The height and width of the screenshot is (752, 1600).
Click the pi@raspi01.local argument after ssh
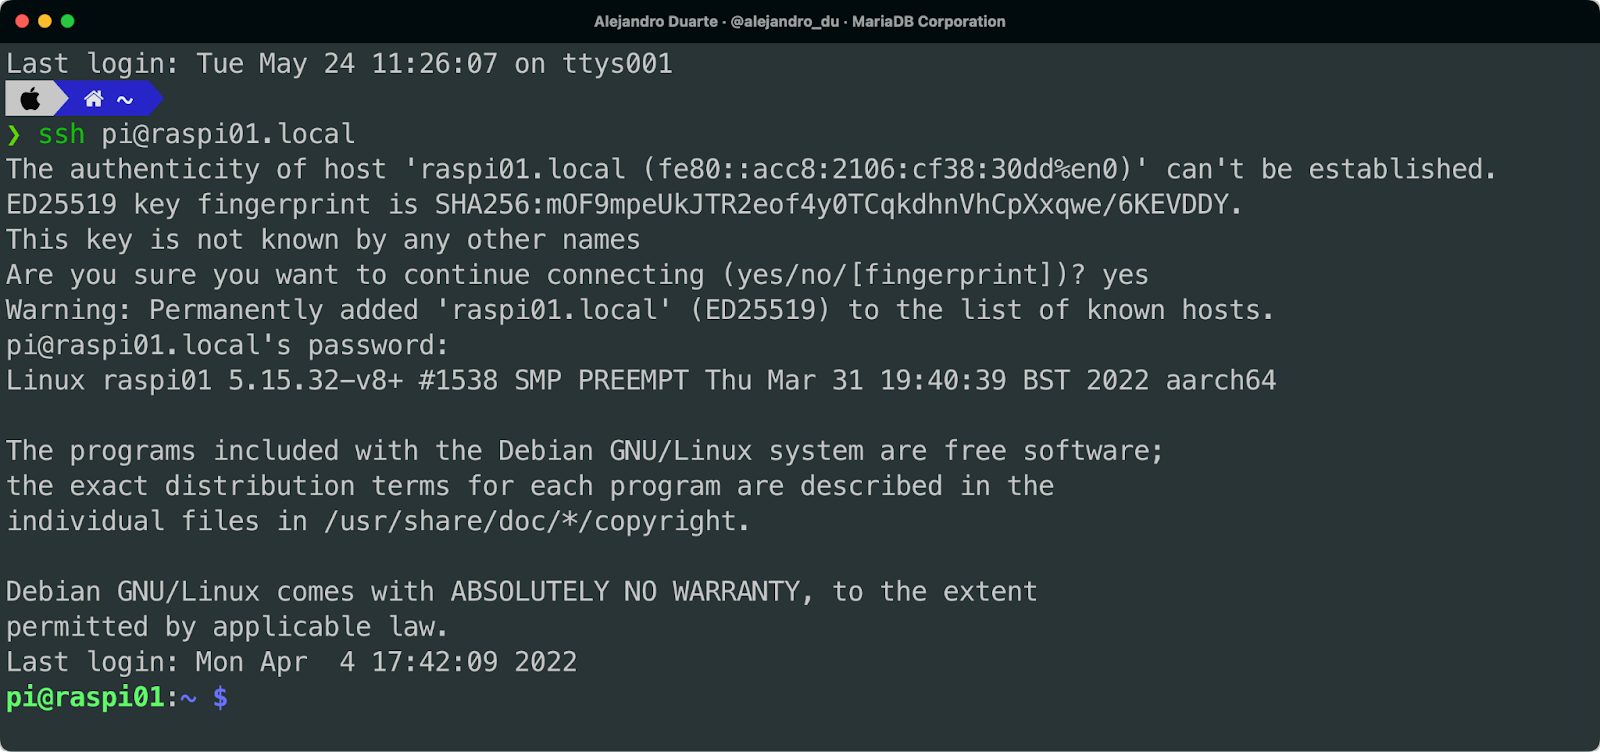coord(228,134)
